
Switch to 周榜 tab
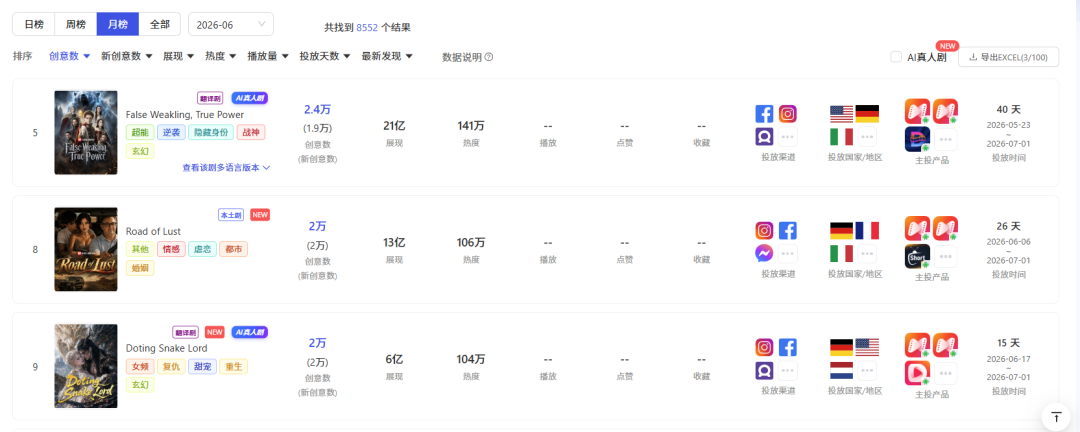click(x=76, y=24)
